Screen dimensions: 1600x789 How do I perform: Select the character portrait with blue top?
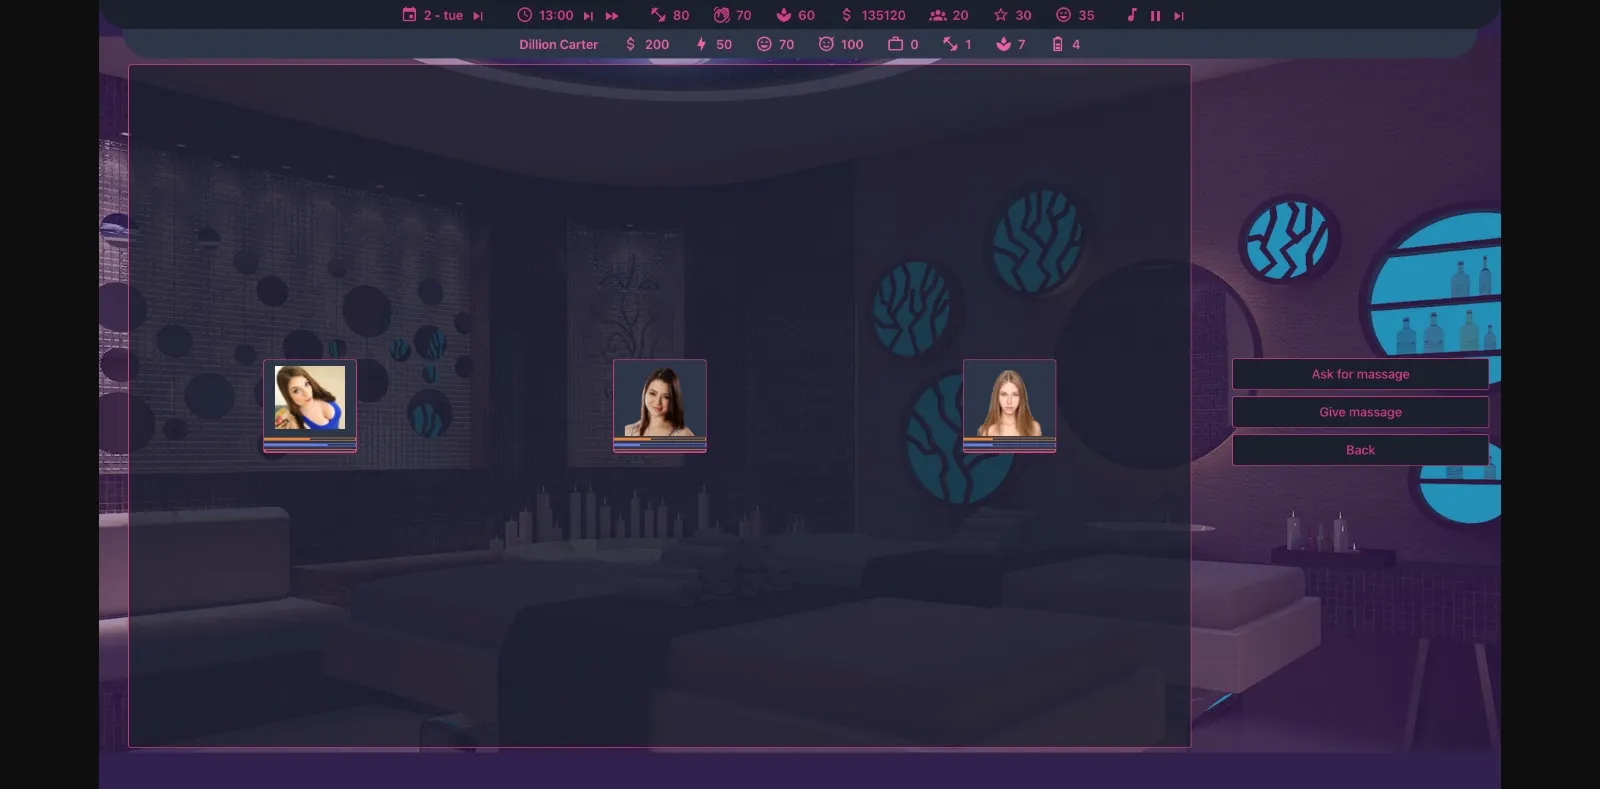click(310, 398)
